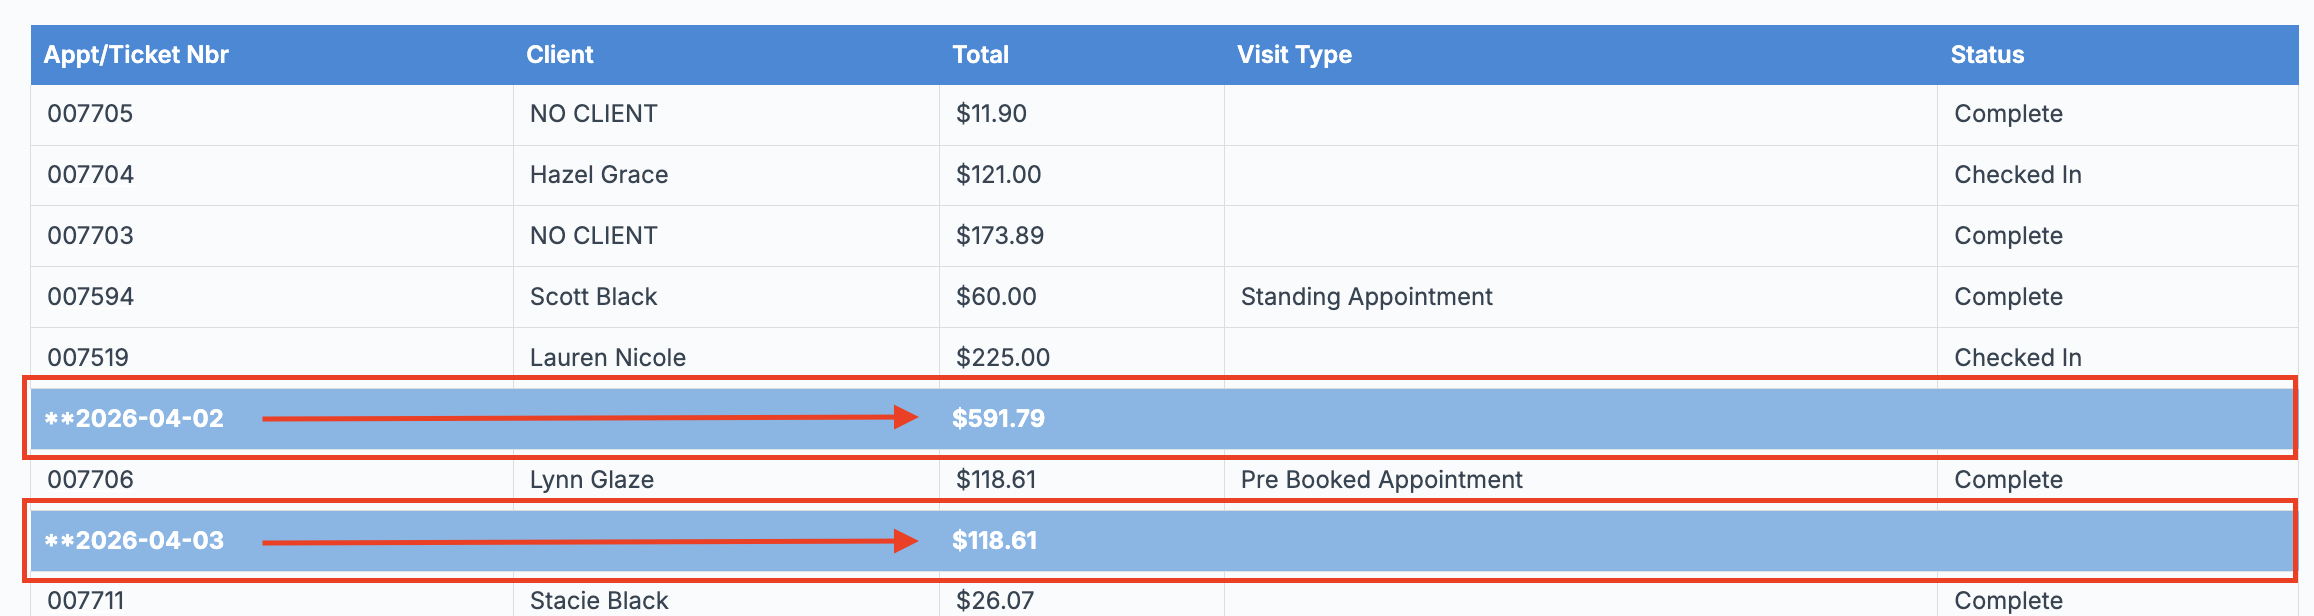This screenshot has width=2314, height=616.
Task: Click the $173.89 total of ticket 007703
Action: tap(999, 236)
